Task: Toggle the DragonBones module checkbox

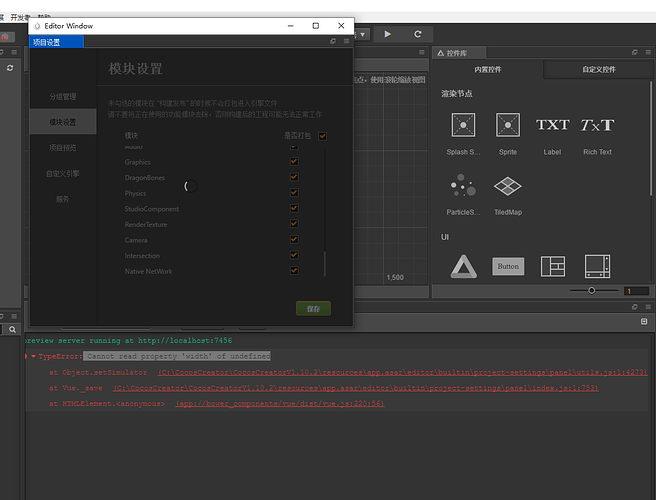Action: tap(294, 177)
